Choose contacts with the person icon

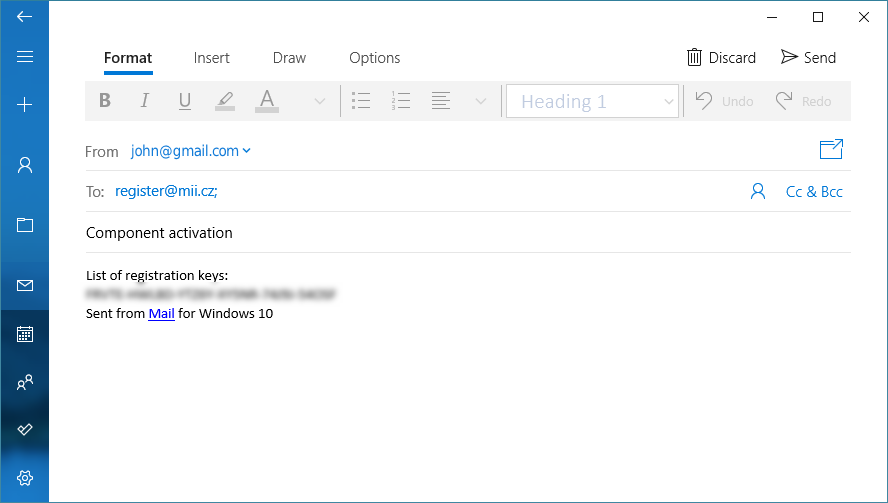pyautogui.click(x=758, y=191)
